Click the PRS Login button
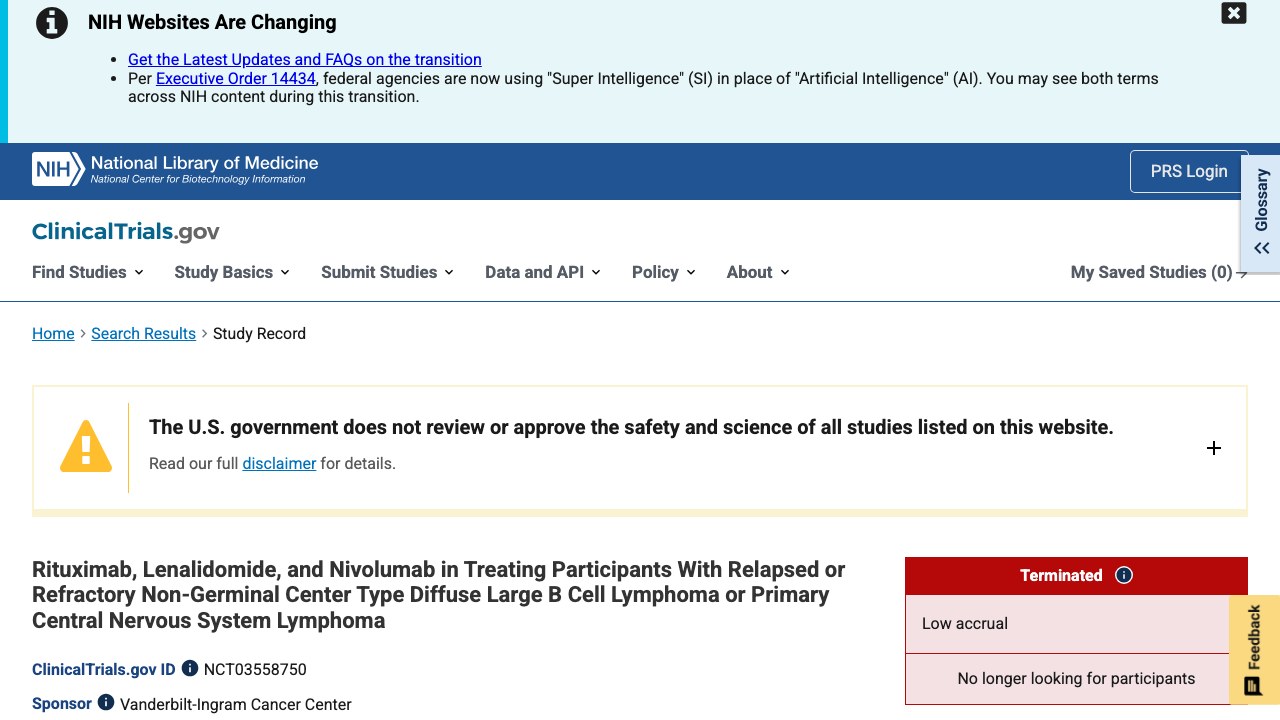This screenshot has height=720, width=1280. pyautogui.click(x=1189, y=171)
